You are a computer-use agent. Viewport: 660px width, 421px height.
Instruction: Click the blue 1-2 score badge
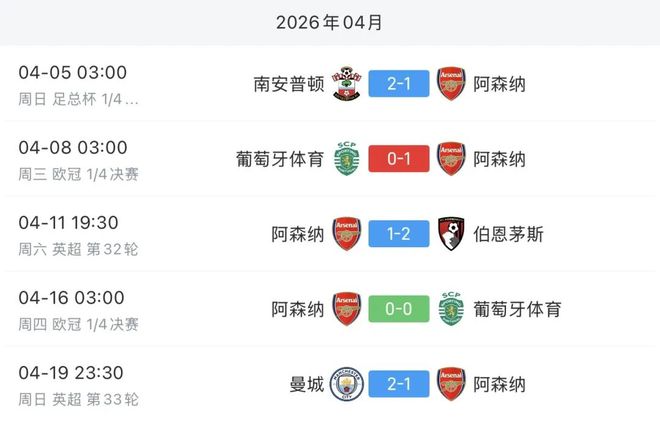(x=399, y=234)
